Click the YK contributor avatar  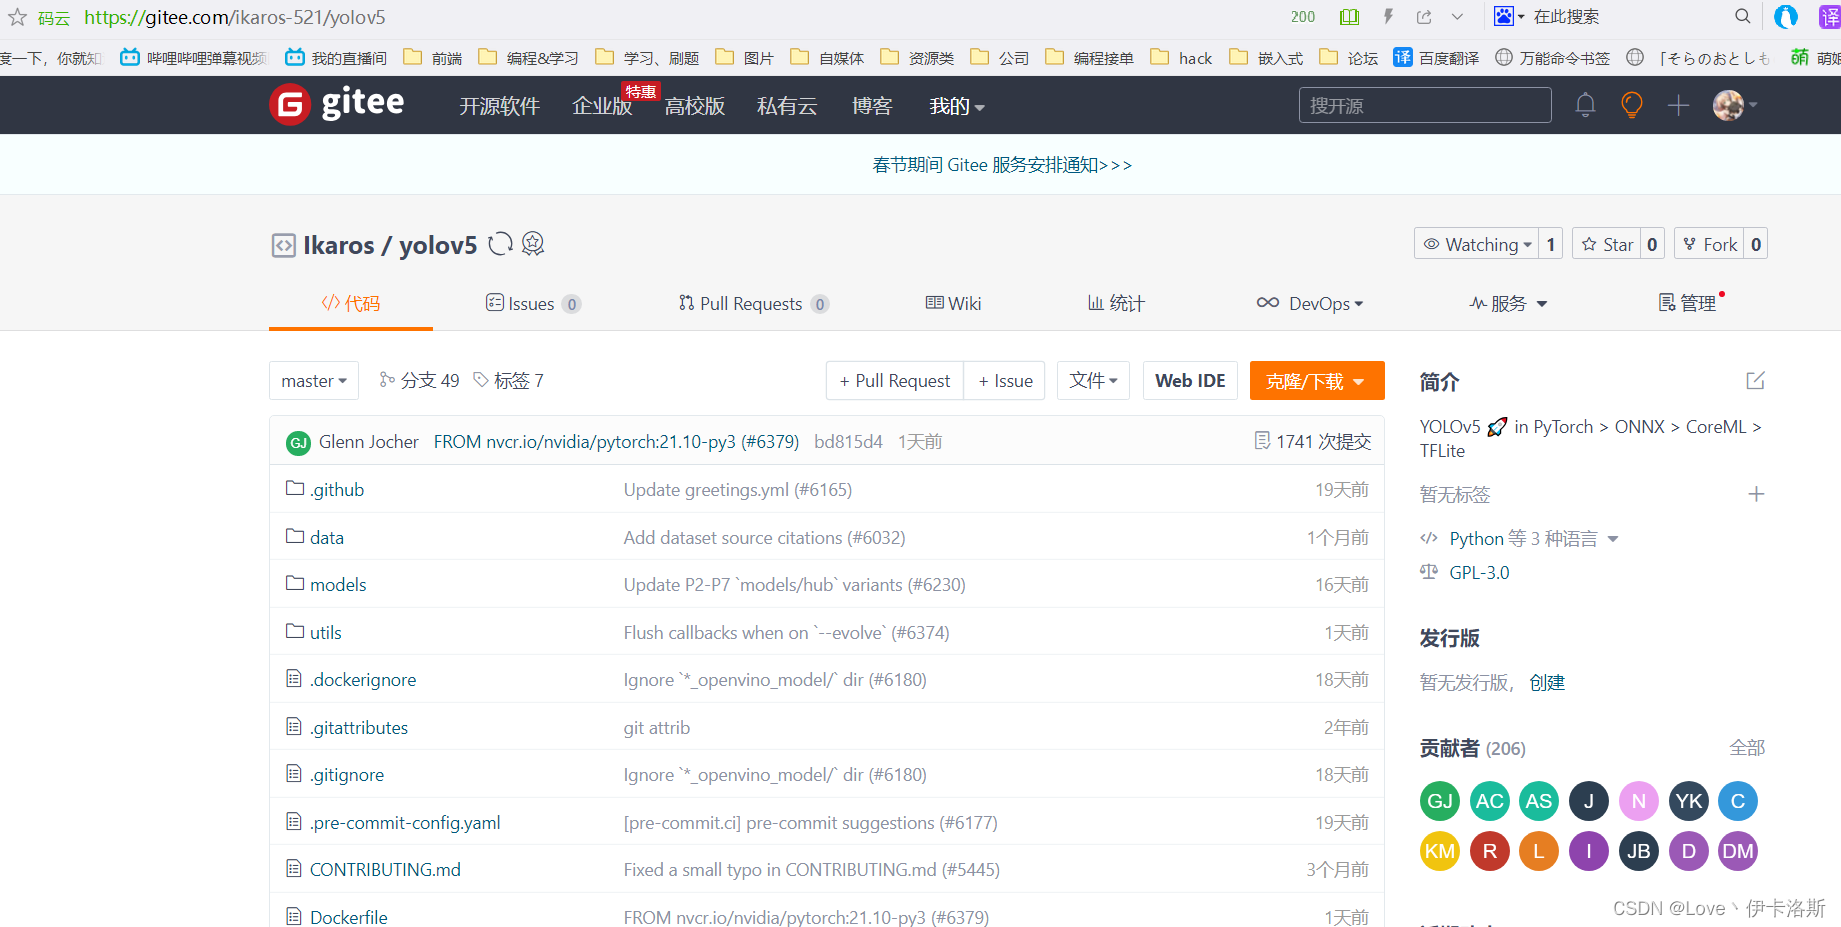(1689, 801)
